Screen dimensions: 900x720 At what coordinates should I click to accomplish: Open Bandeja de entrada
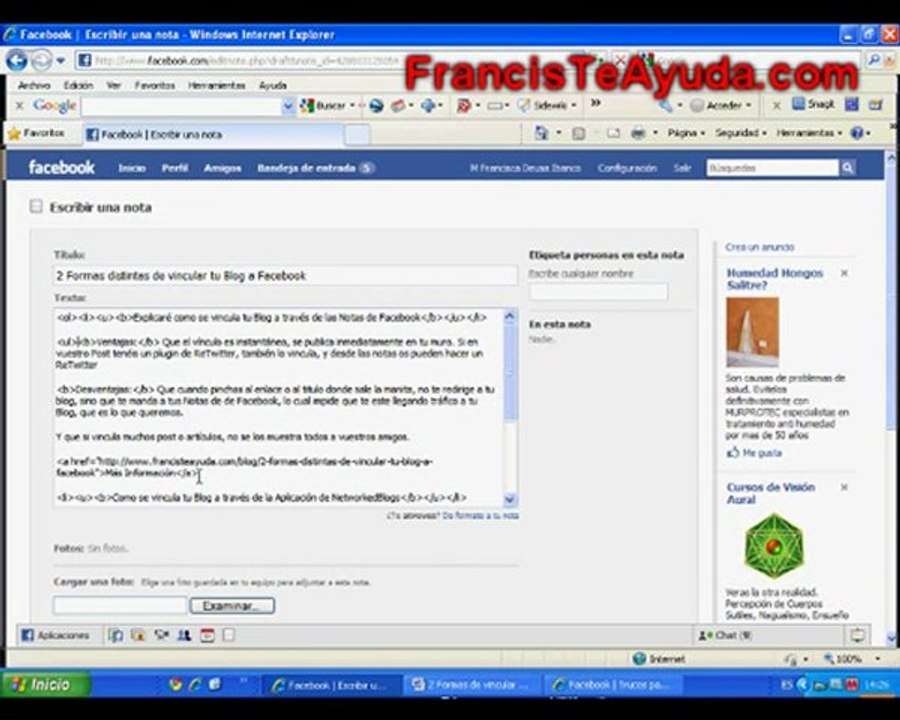(315, 168)
